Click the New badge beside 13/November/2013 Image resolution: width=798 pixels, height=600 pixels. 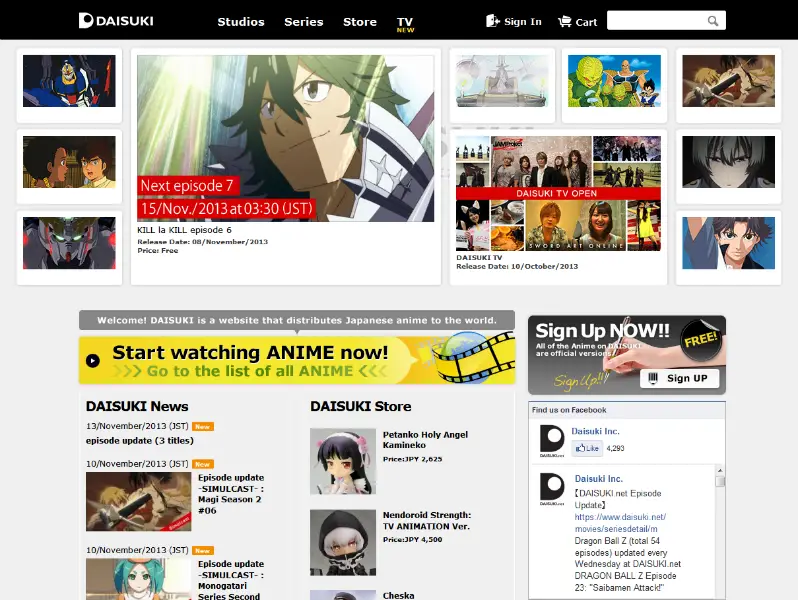203,426
